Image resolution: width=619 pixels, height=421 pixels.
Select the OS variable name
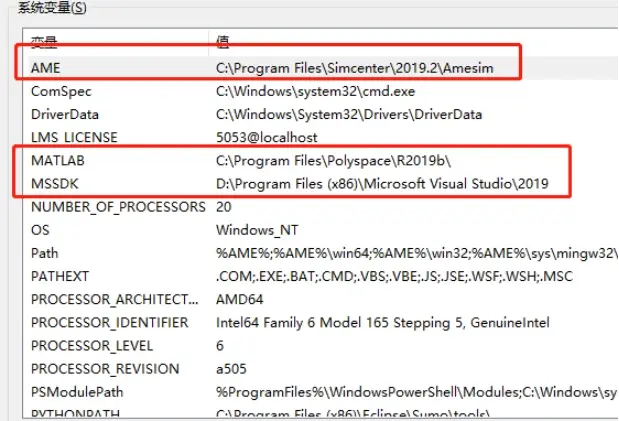pyautogui.click(x=40, y=230)
